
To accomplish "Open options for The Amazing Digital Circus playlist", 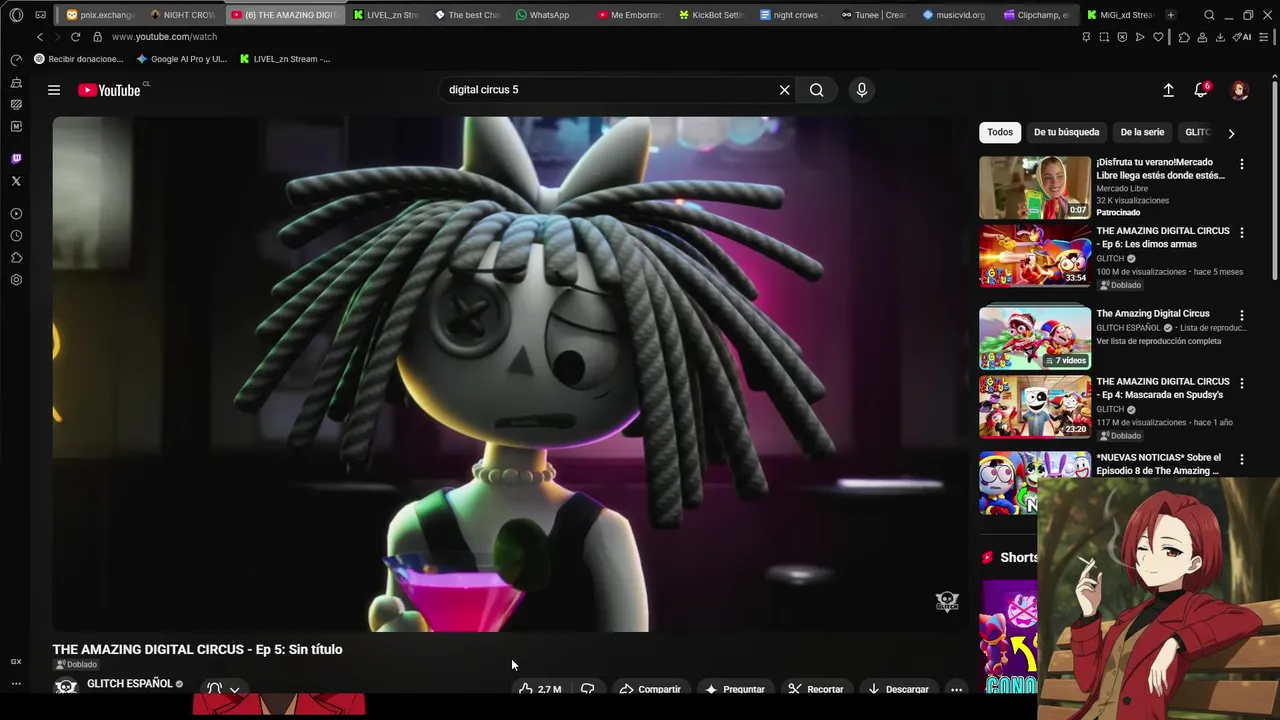I will (1242, 315).
